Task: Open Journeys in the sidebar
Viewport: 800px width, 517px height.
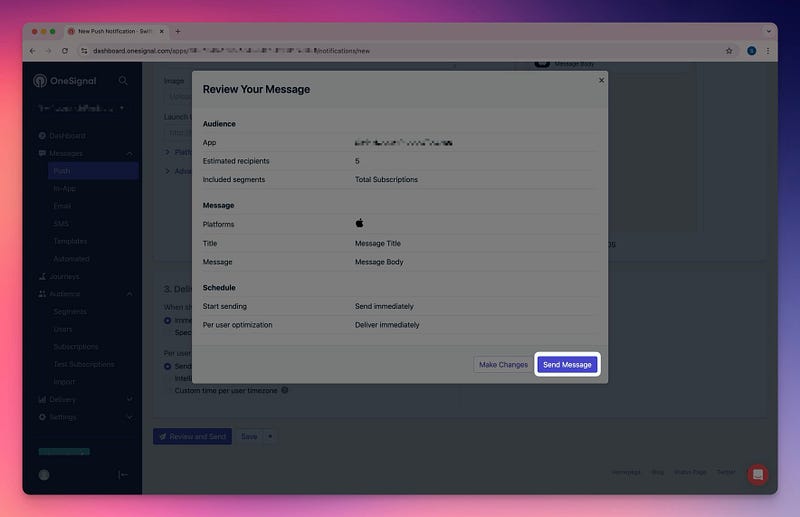Action: (x=64, y=277)
